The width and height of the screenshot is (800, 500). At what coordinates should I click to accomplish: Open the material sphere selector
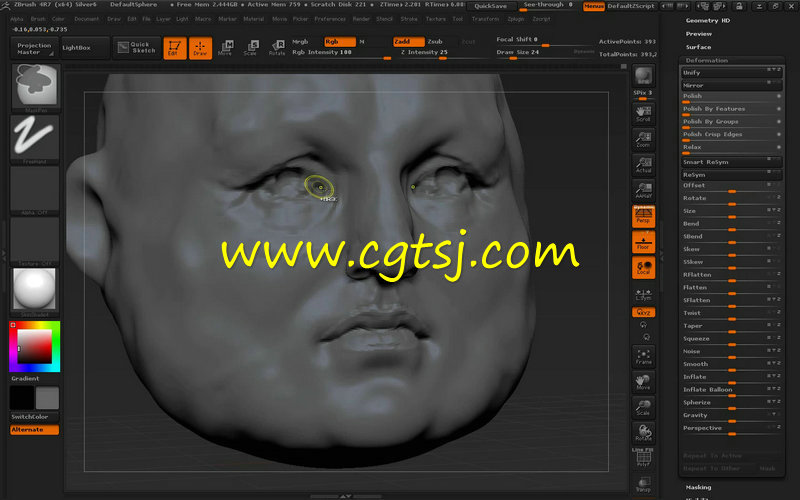click(x=35, y=290)
